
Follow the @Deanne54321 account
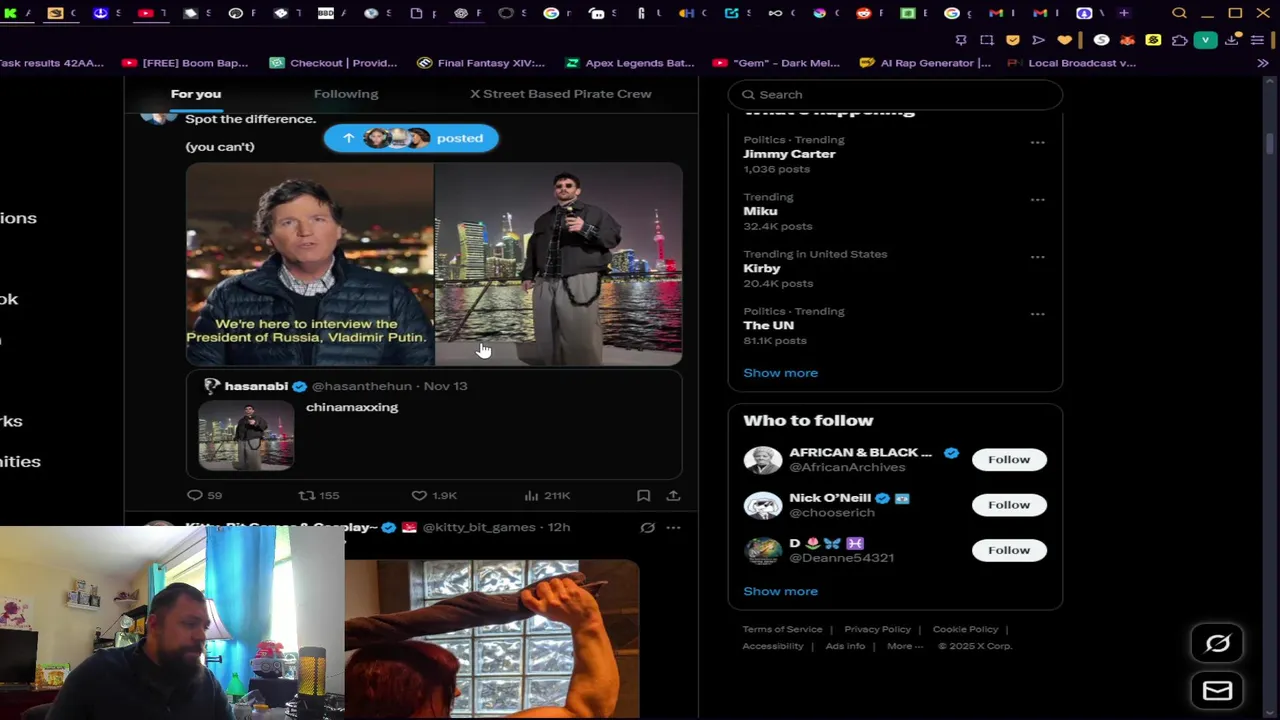(1009, 550)
